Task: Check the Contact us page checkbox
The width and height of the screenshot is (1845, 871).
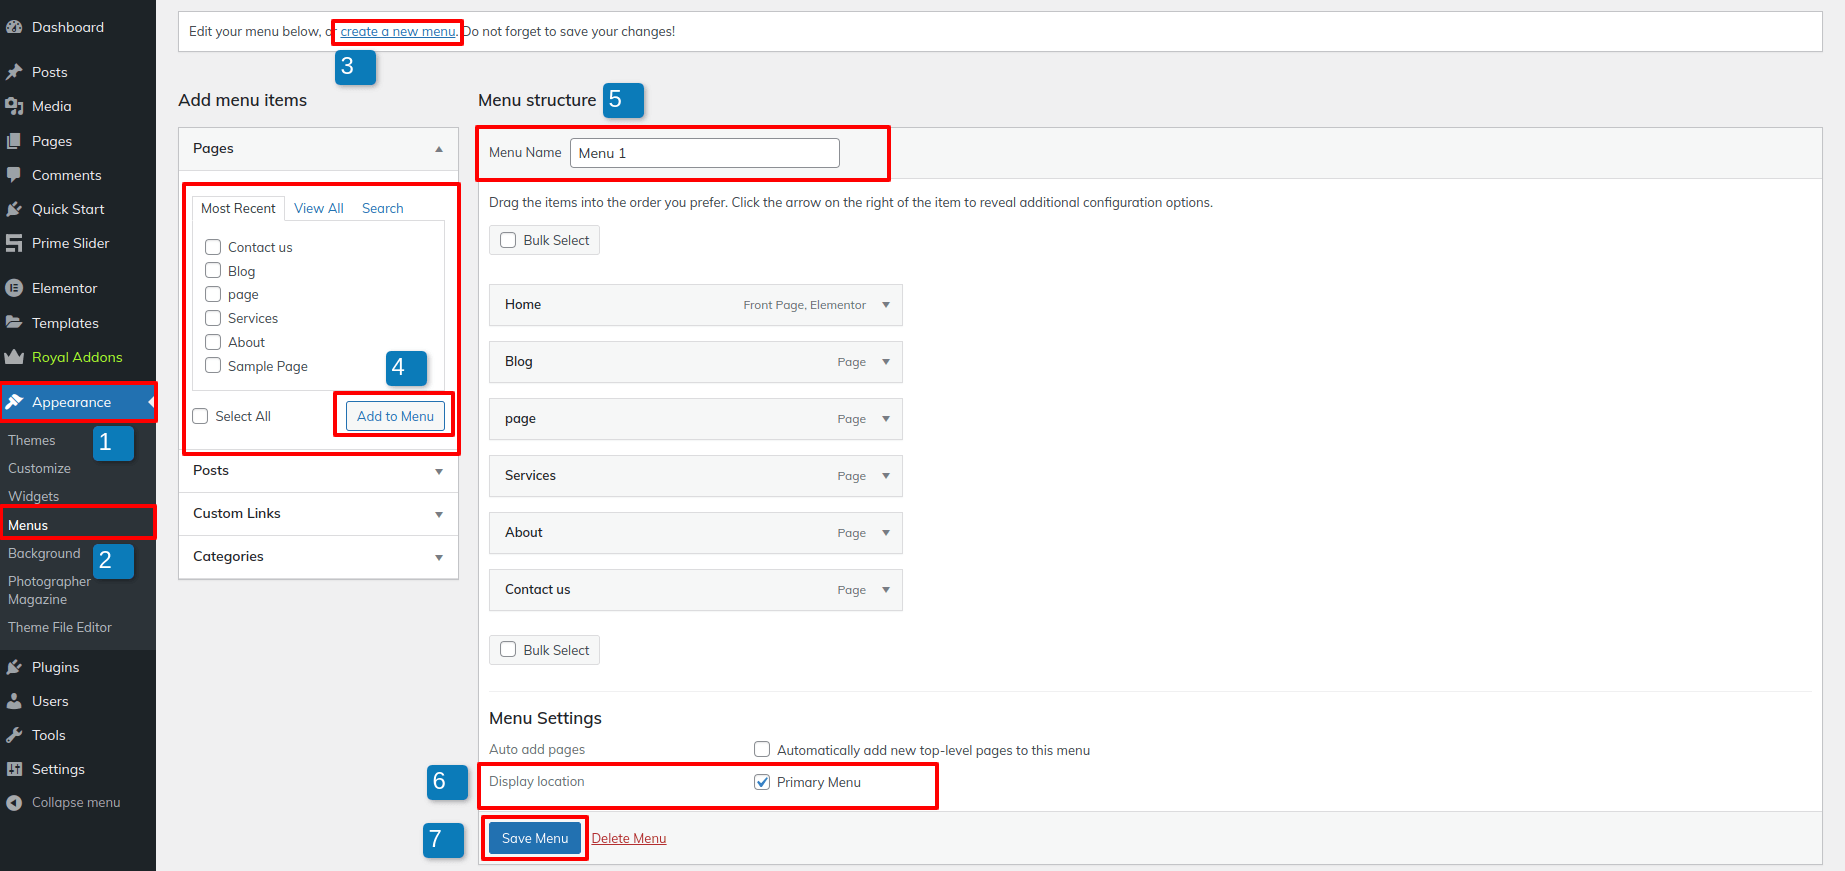Action: point(213,247)
